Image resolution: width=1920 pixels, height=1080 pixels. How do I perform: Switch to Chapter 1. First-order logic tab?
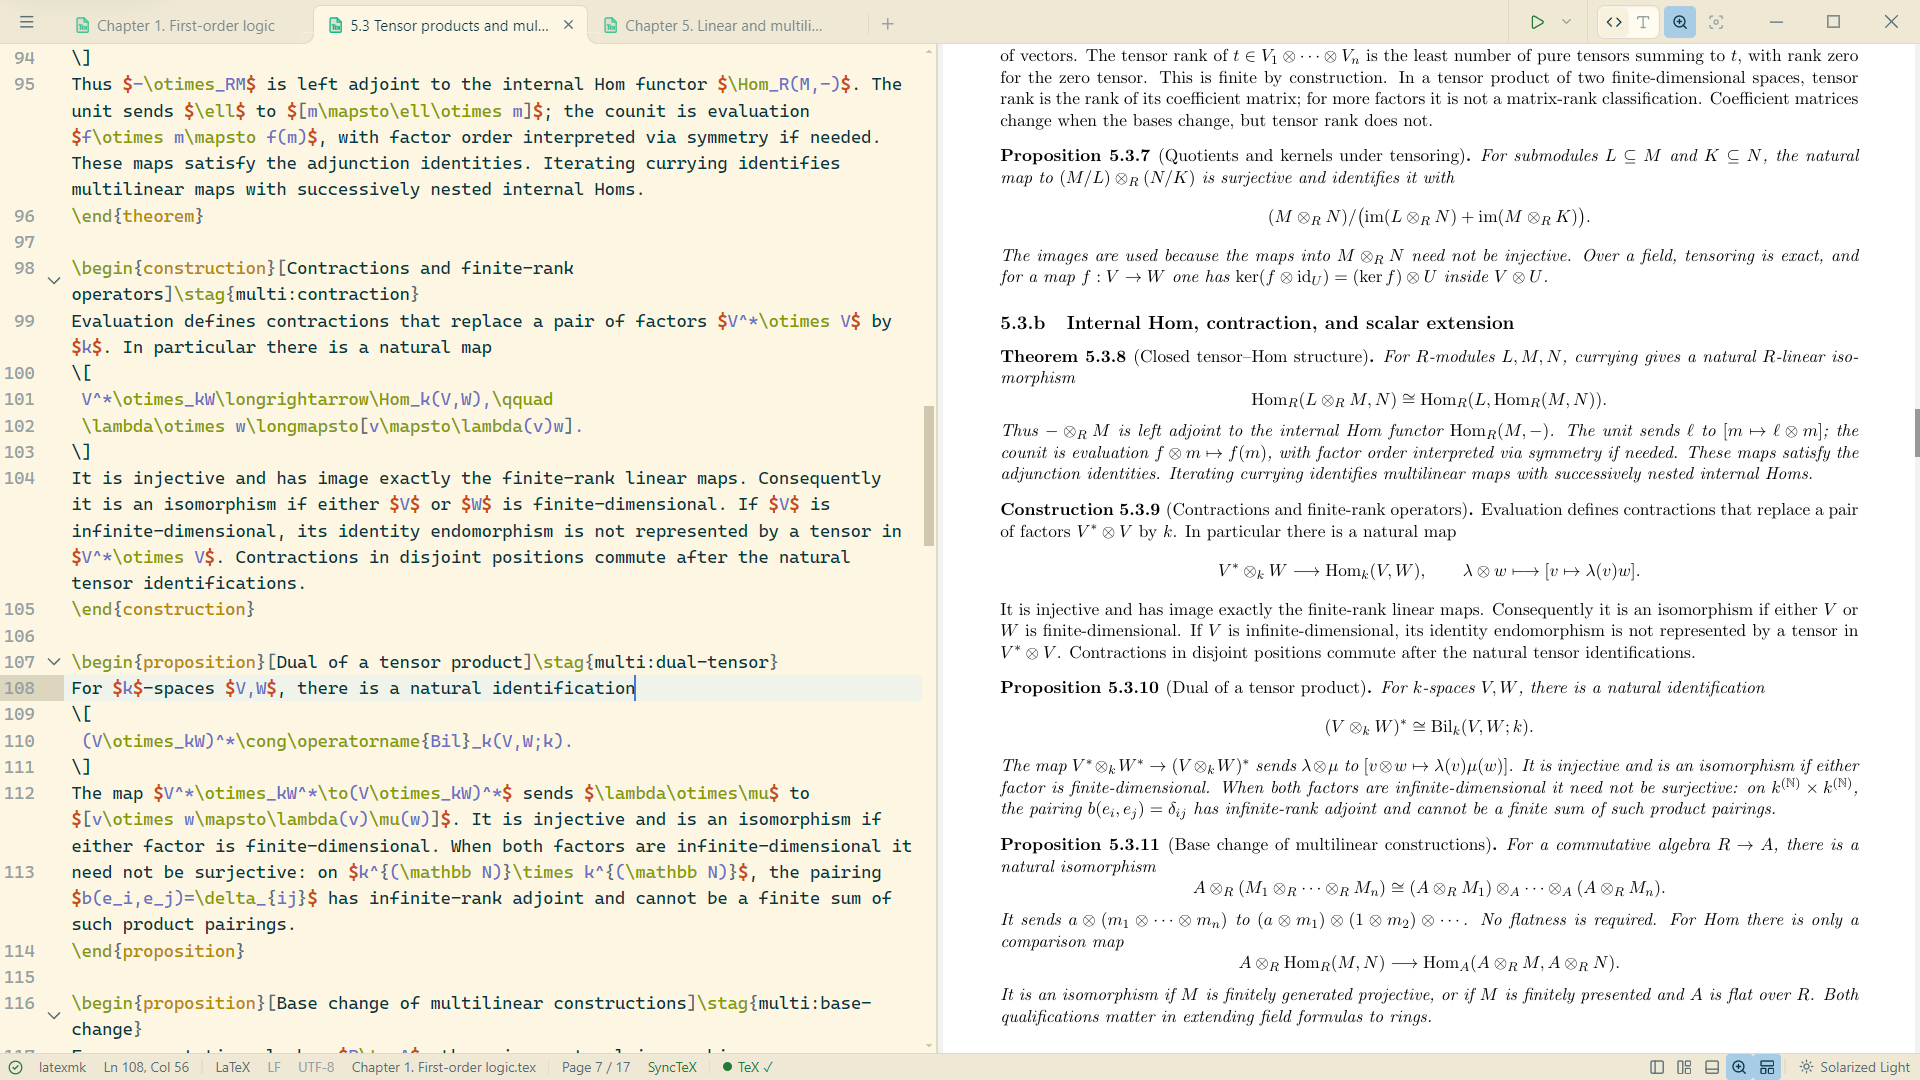(x=186, y=25)
